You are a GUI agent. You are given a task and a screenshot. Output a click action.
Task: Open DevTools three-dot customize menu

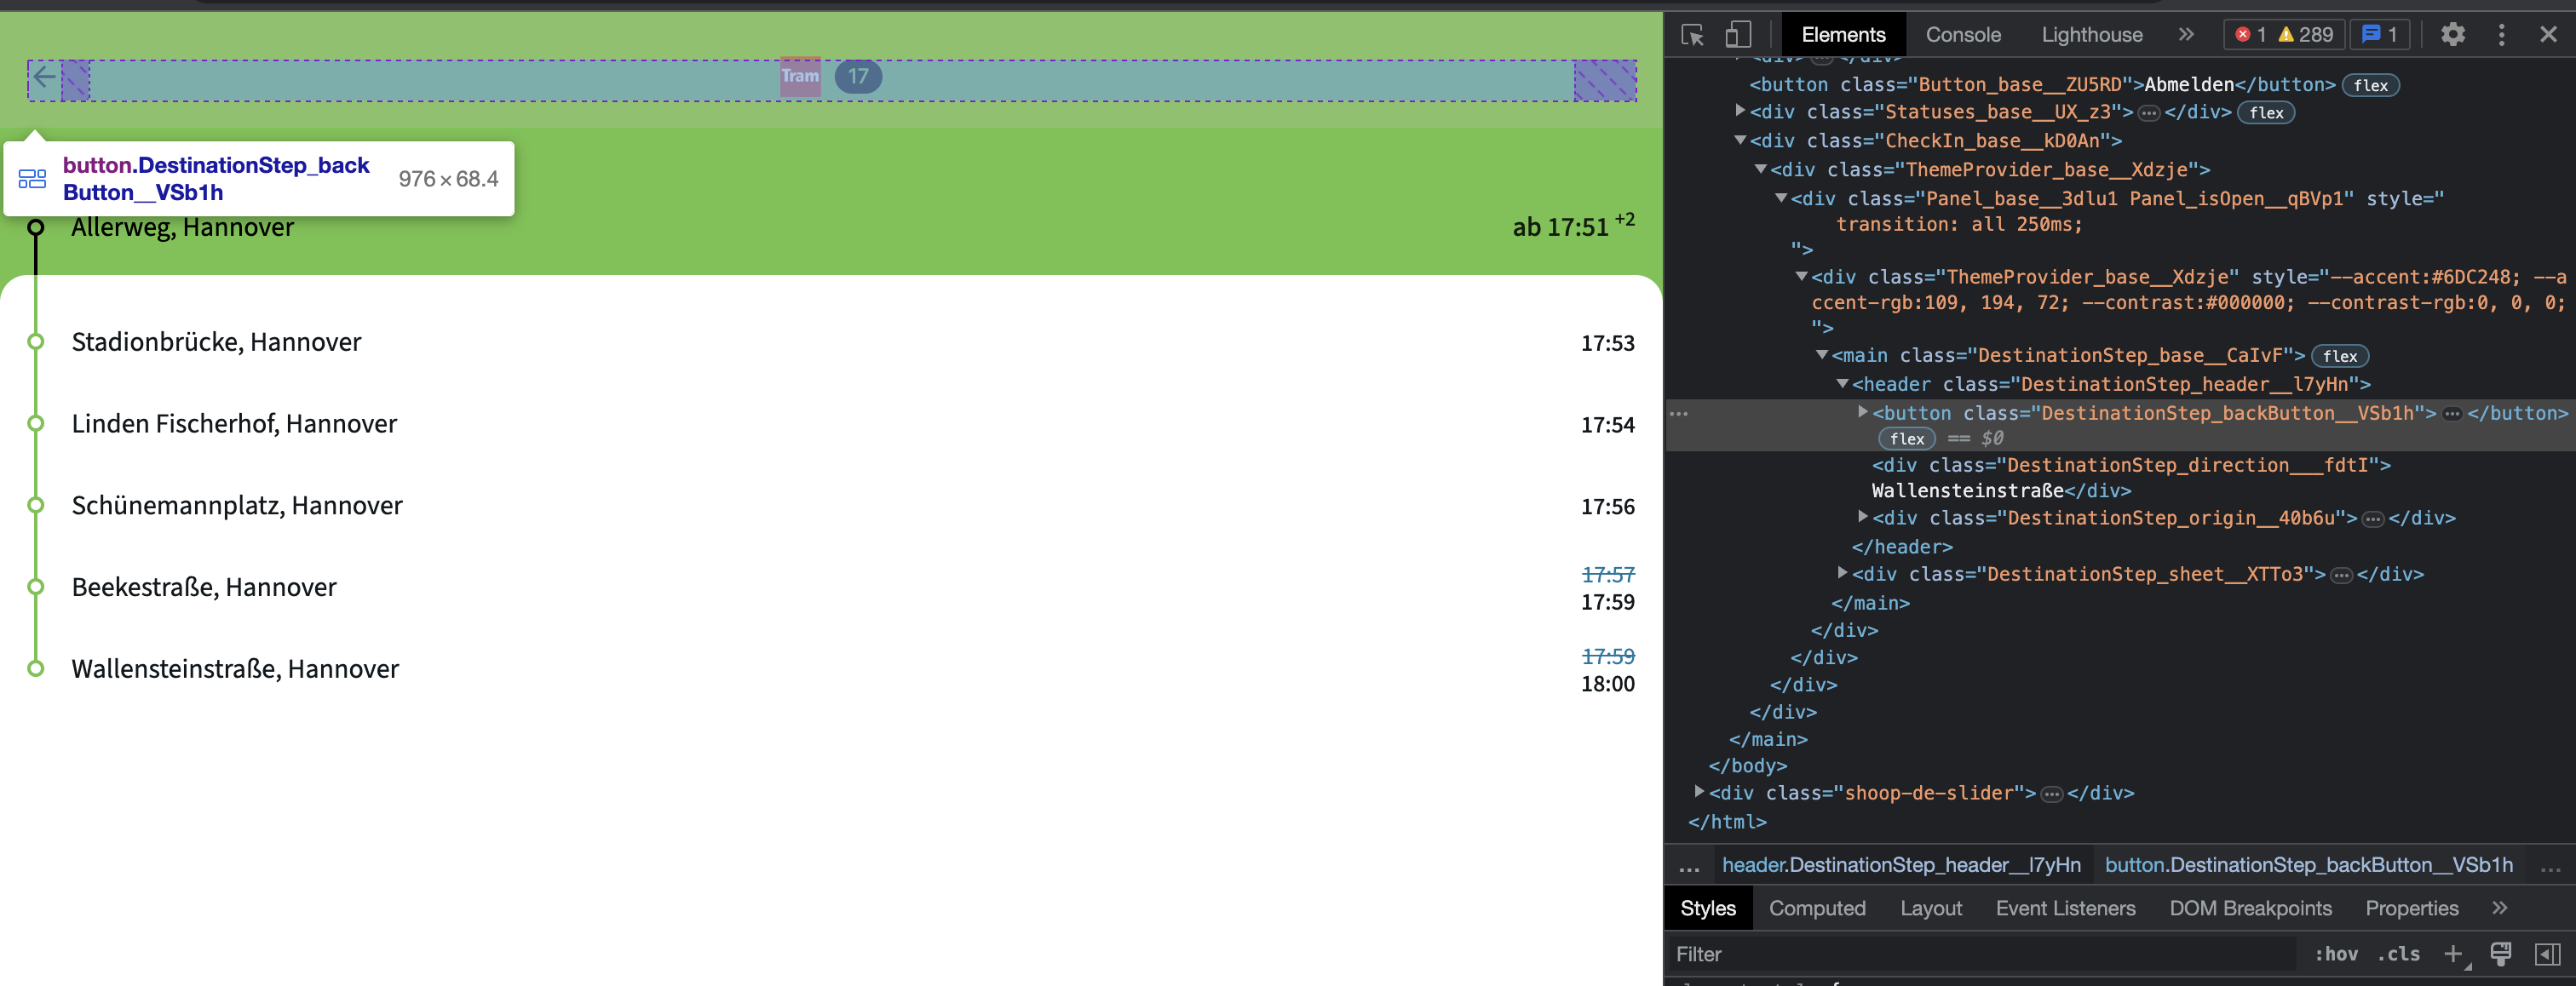coord(2501,35)
